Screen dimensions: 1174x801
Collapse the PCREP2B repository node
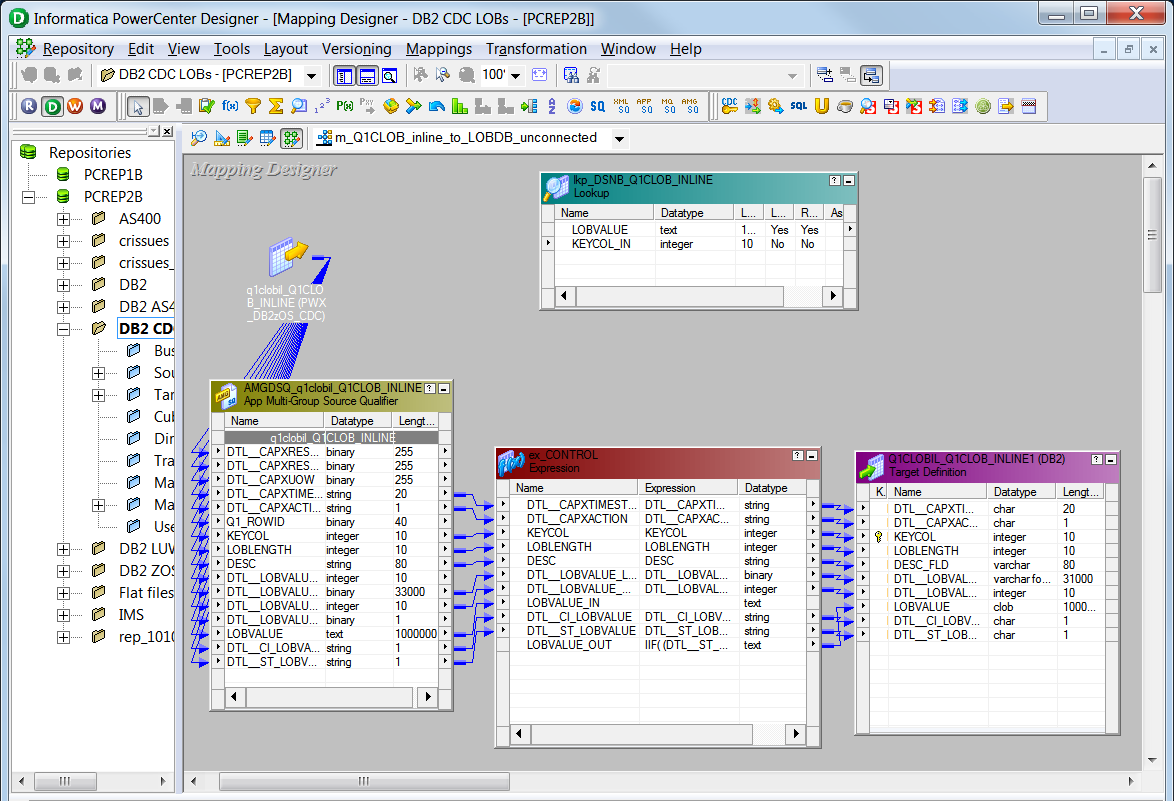pos(29,197)
